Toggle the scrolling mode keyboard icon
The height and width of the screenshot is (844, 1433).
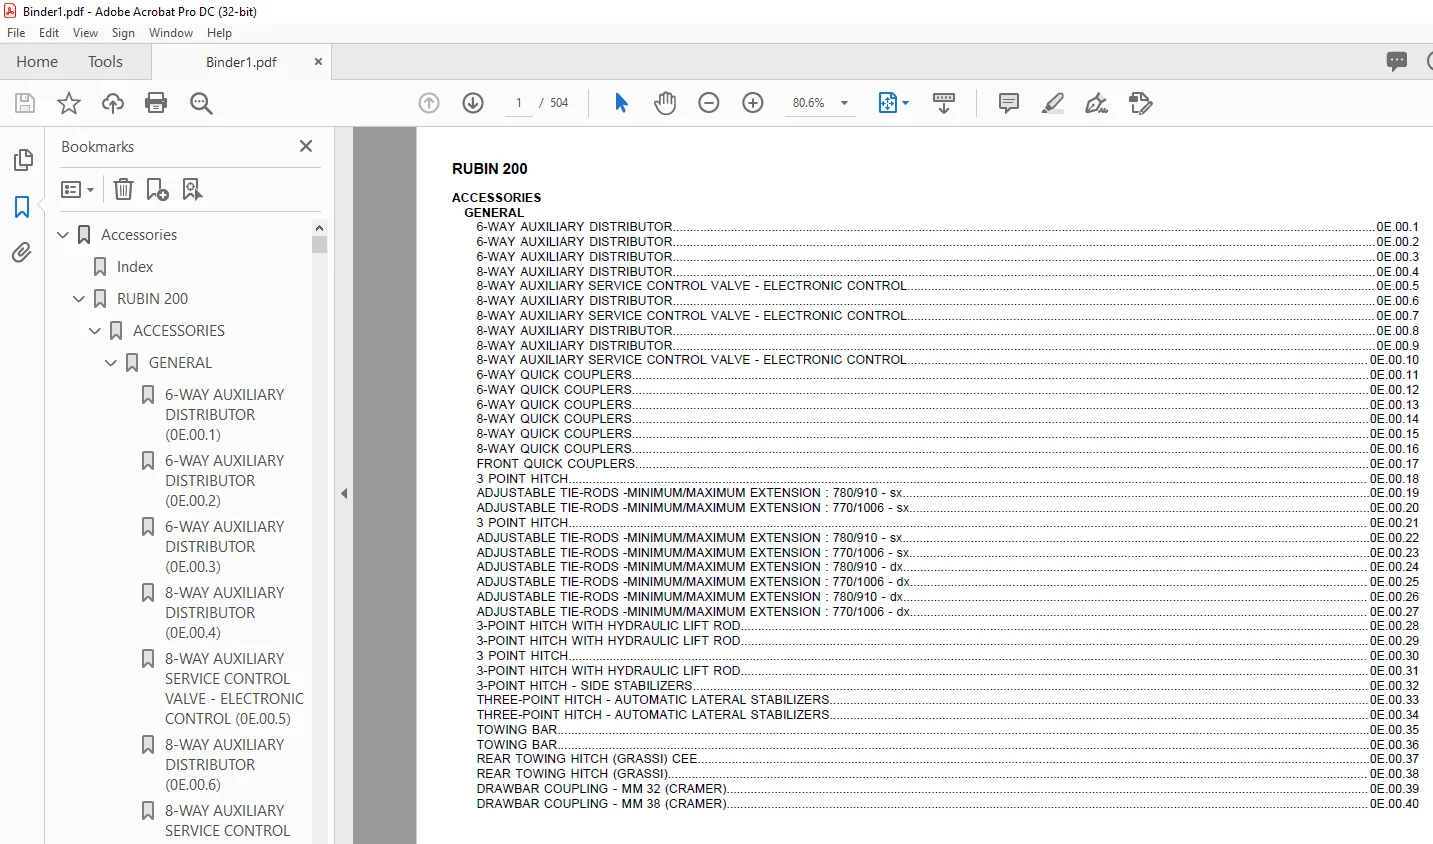pos(944,103)
